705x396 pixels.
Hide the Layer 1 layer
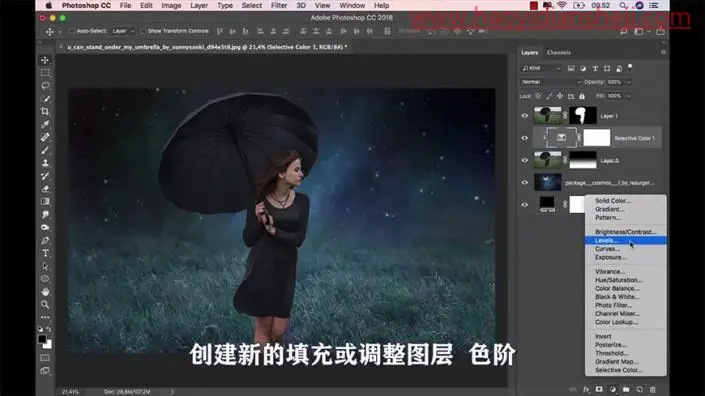point(525,116)
